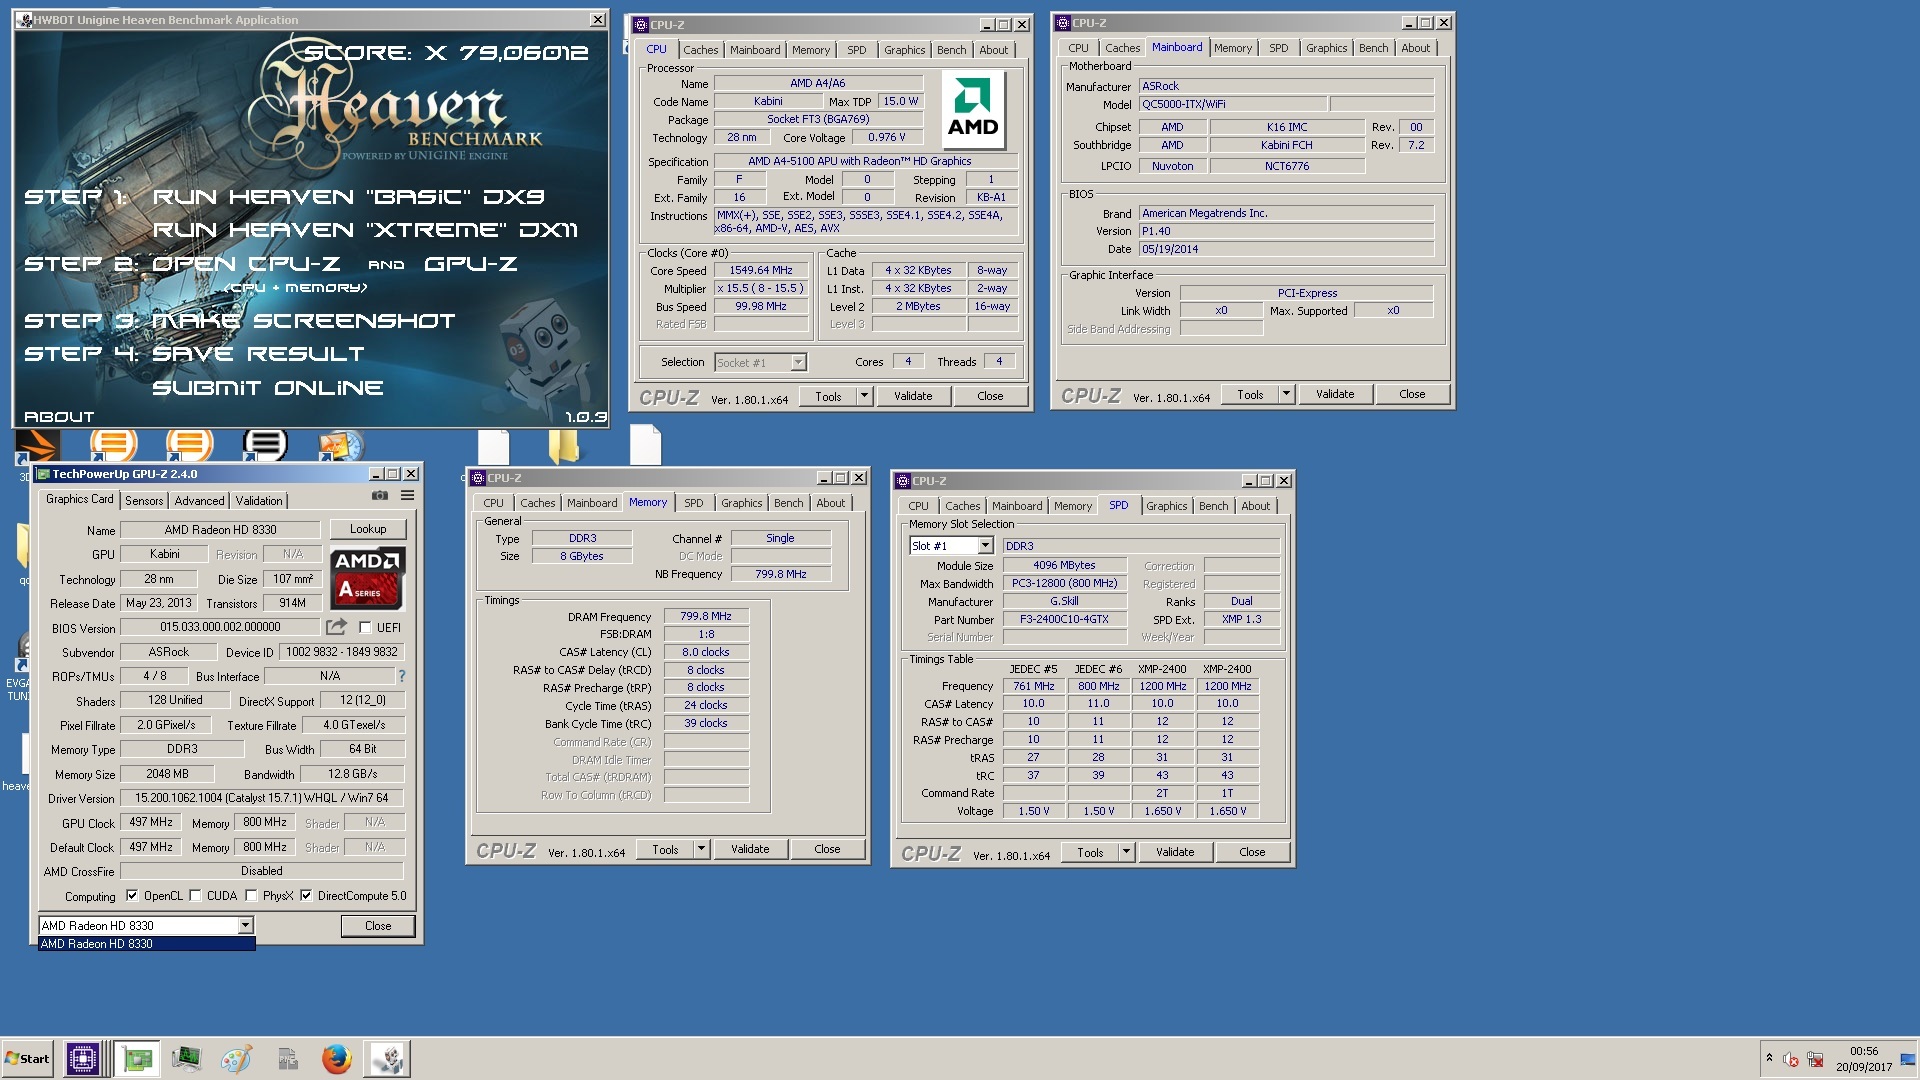Open Validation tab in GPU-Z

[259, 501]
